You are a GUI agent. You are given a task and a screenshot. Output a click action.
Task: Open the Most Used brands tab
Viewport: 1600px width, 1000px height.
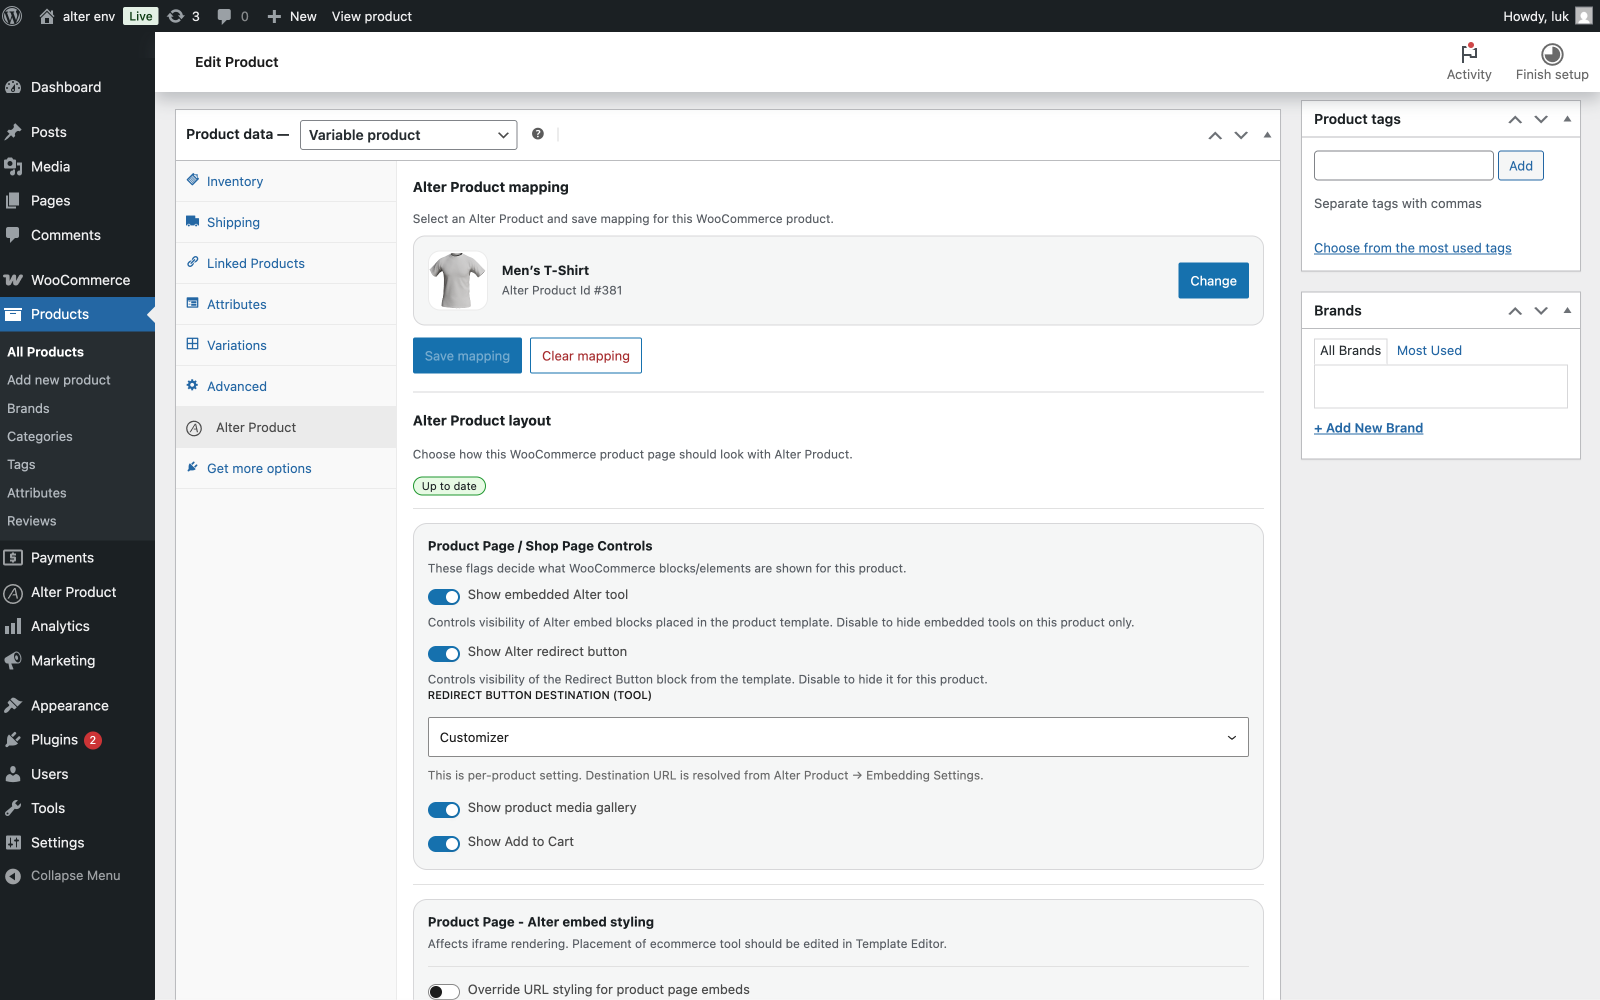[1428, 350]
